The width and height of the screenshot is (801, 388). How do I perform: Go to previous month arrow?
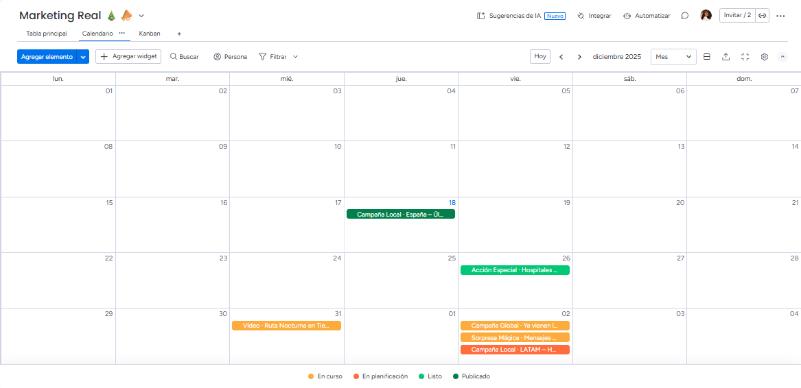(561, 57)
